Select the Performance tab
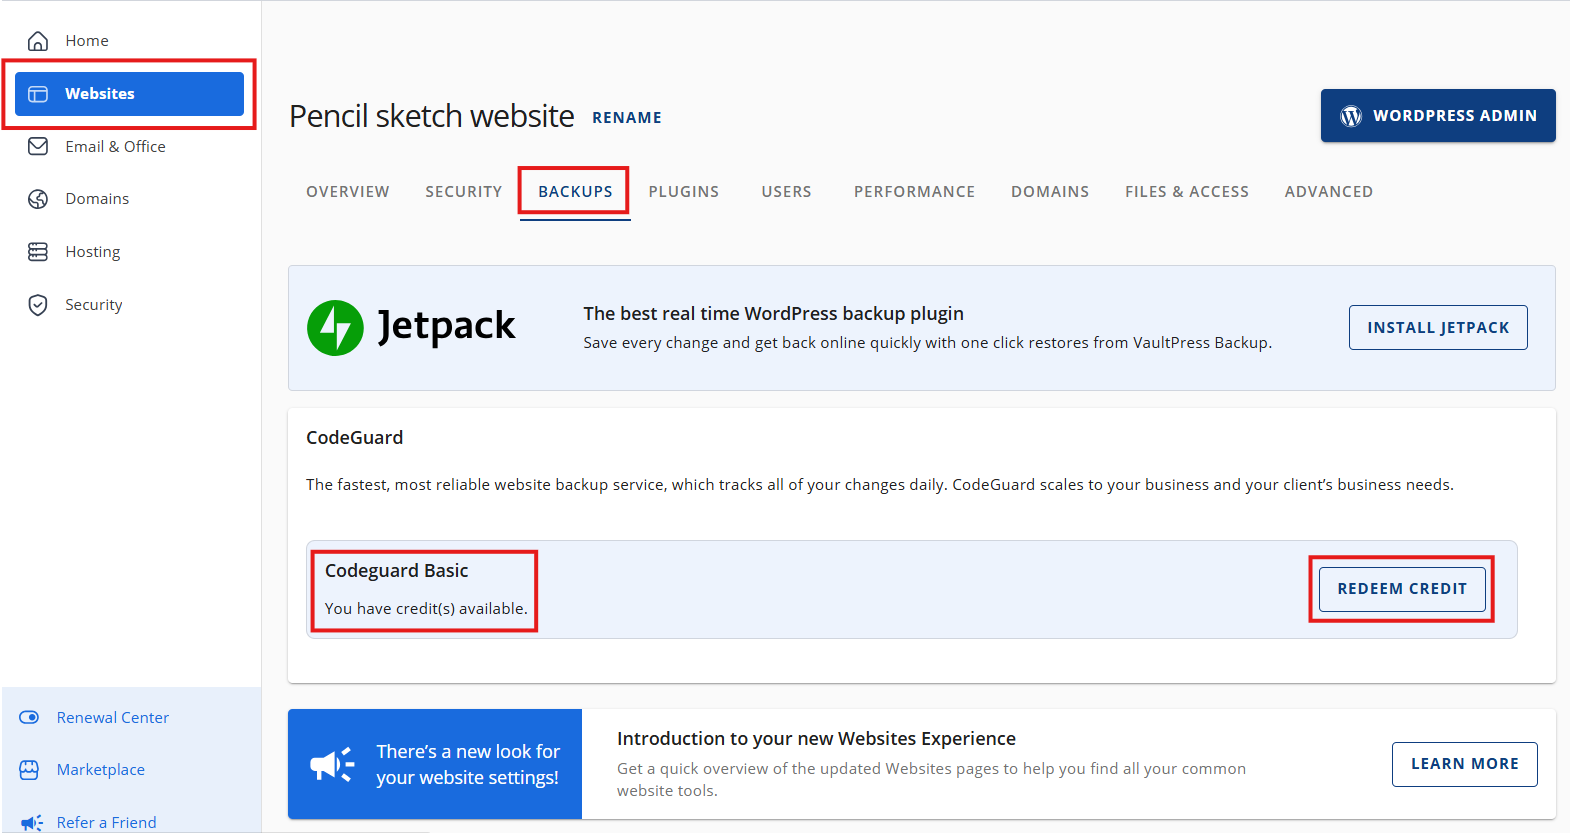 point(914,192)
